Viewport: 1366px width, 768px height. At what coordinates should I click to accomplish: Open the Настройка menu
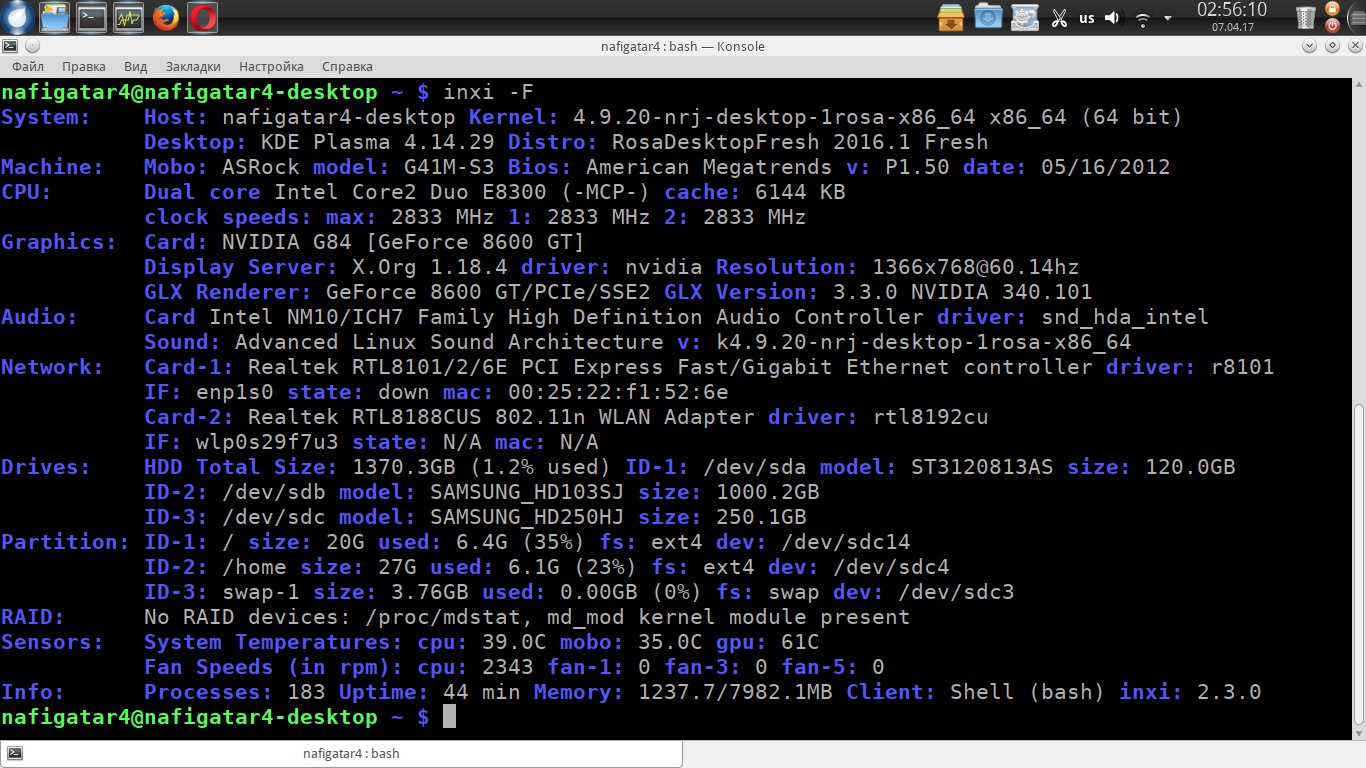tap(271, 67)
